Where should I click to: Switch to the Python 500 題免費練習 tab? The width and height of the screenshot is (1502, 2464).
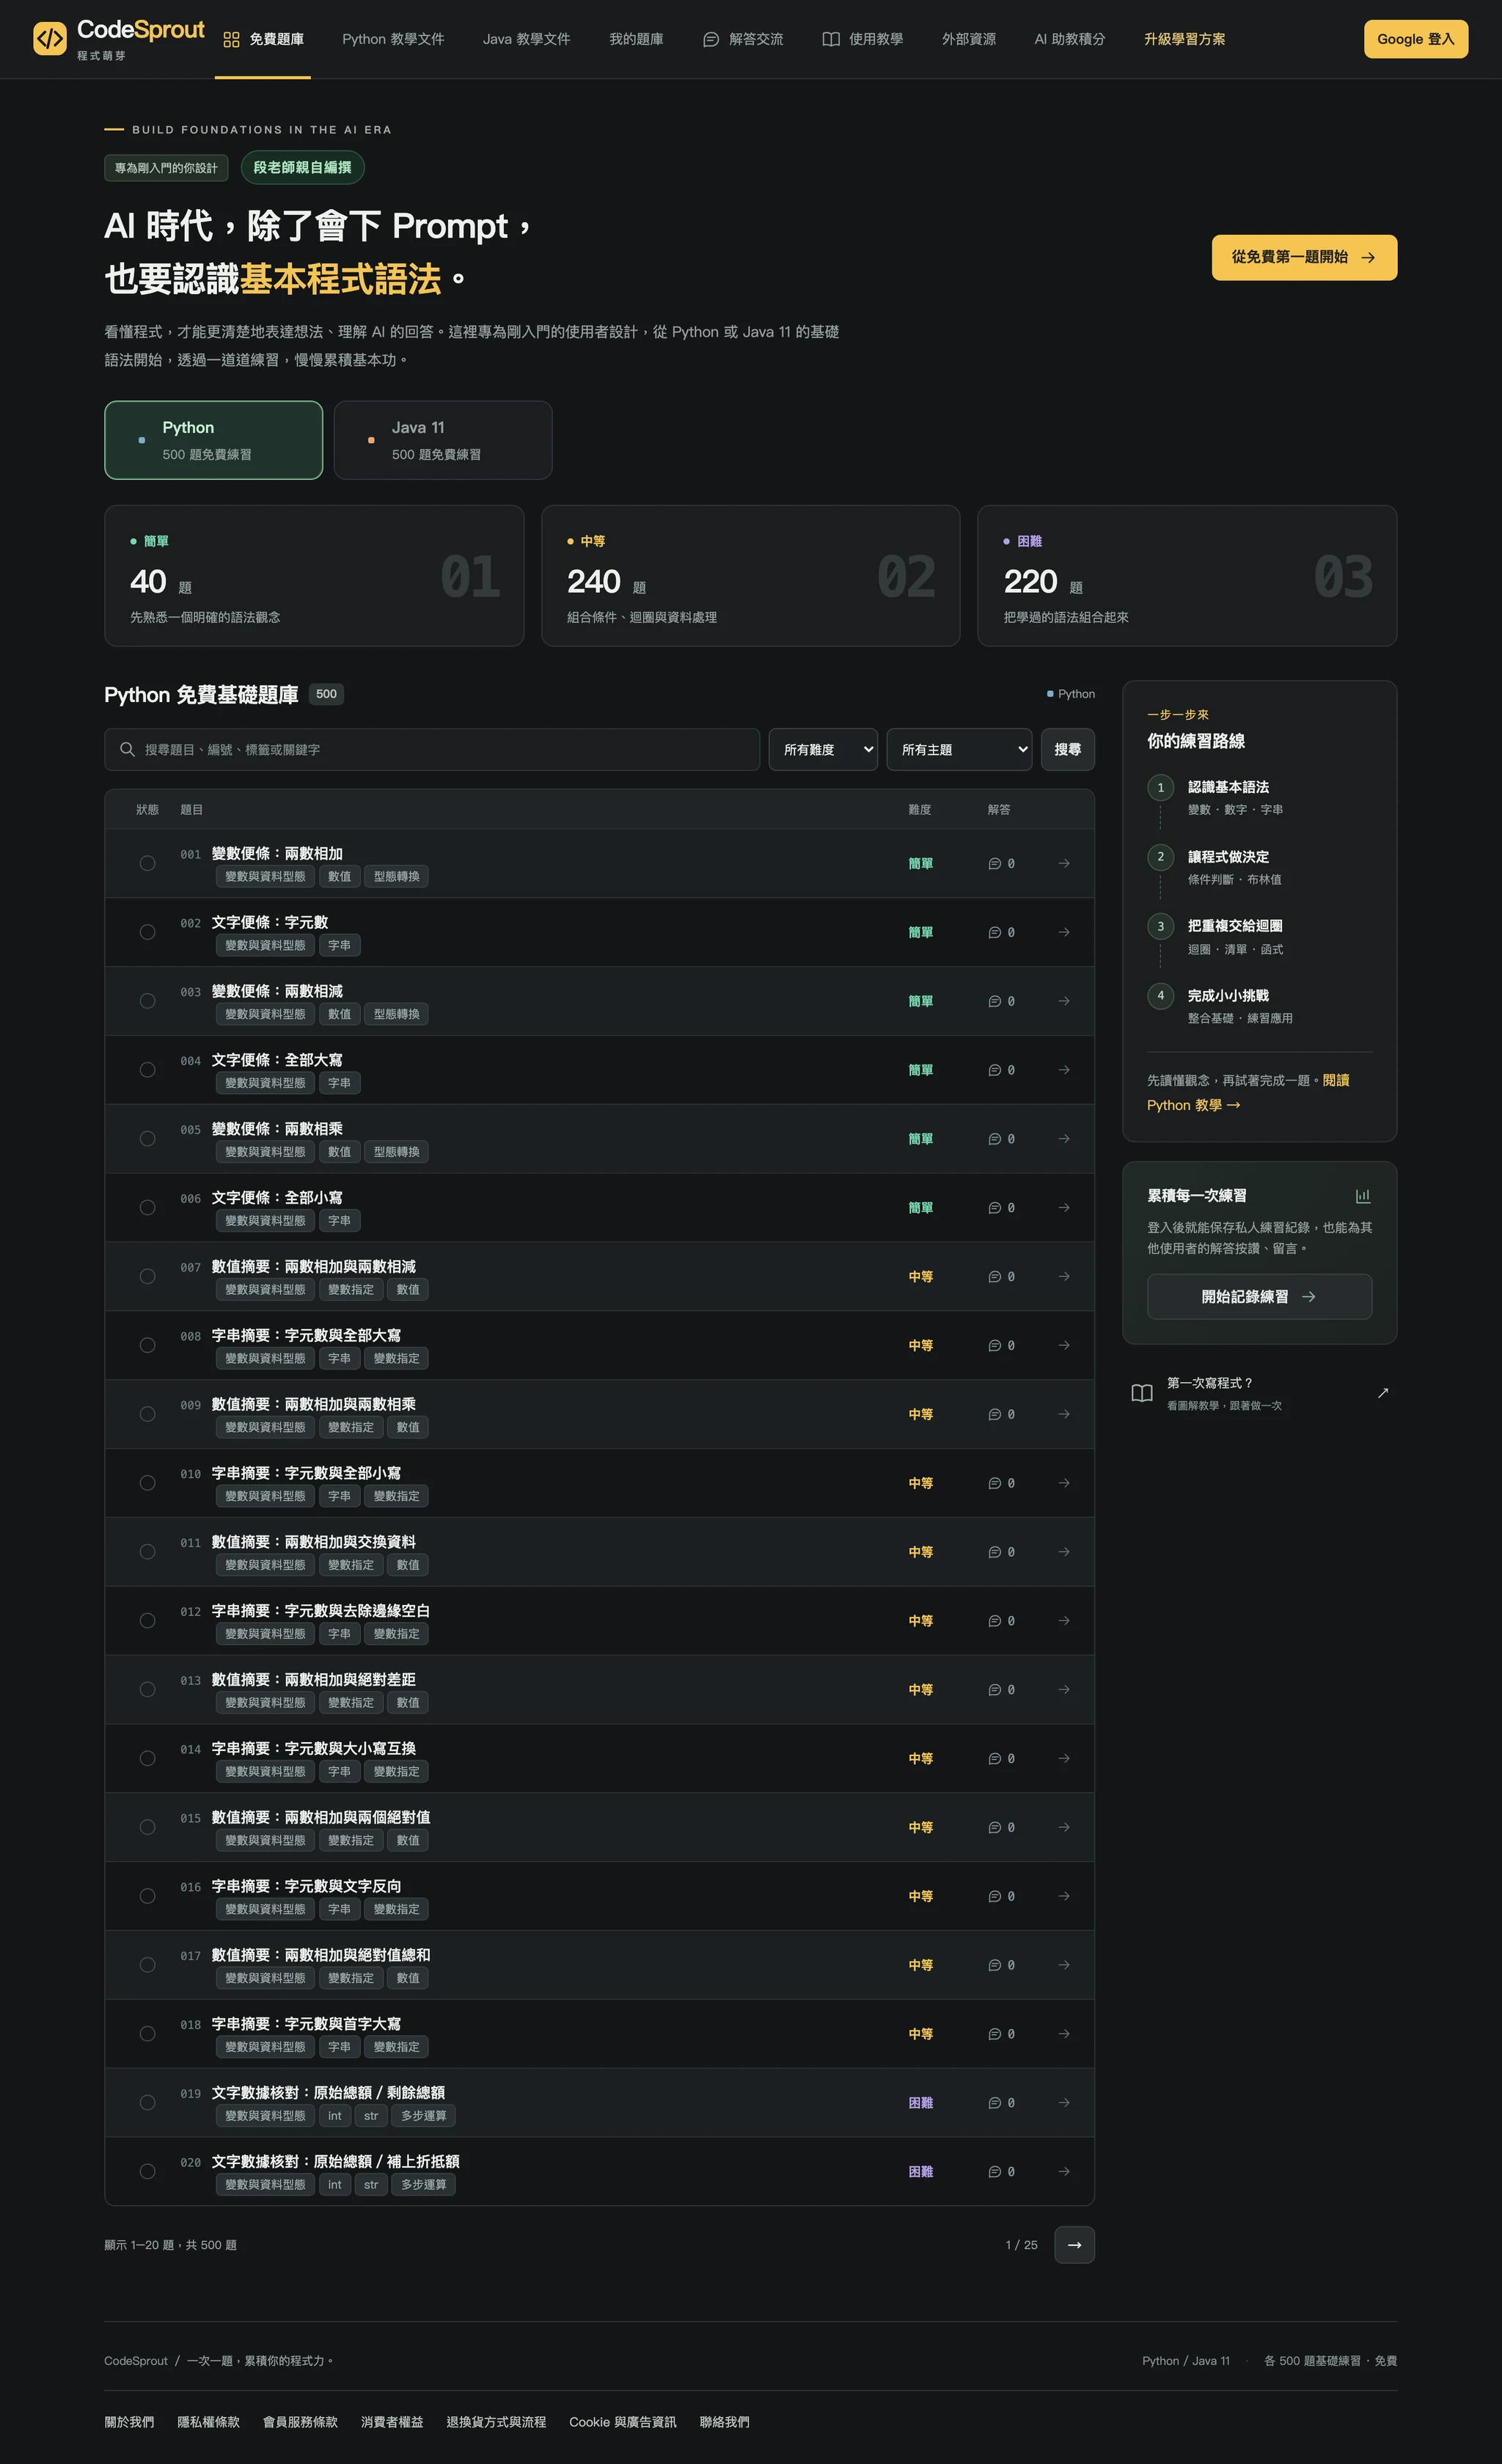click(x=213, y=440)
